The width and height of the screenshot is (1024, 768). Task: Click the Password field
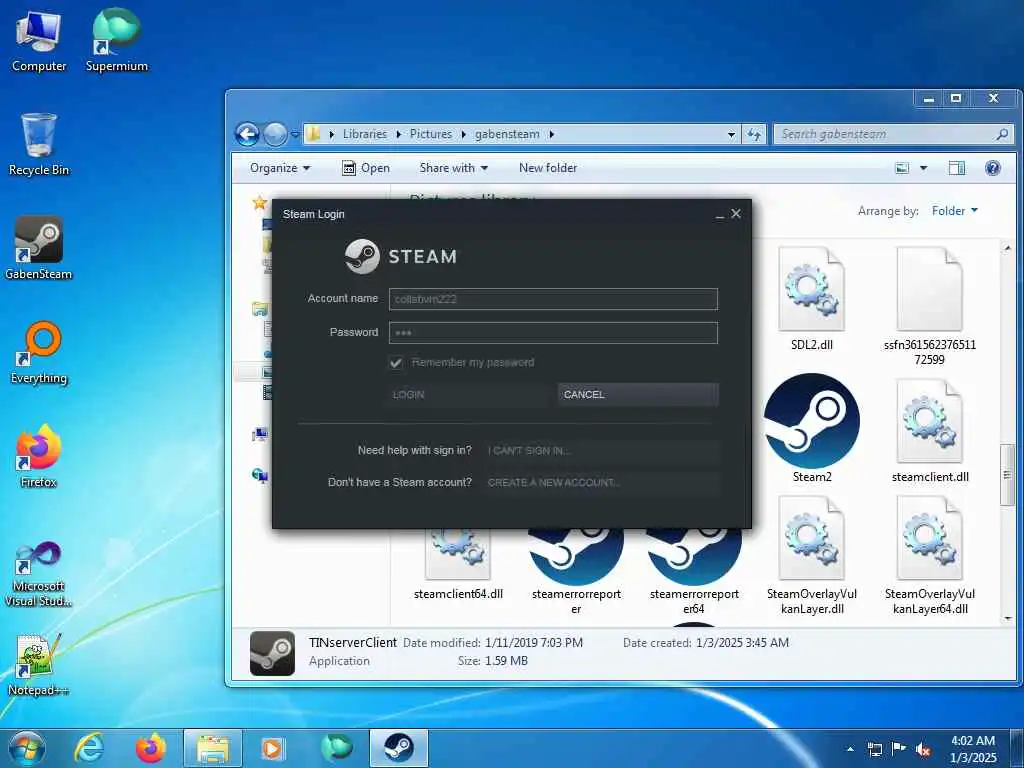point(553,333)
